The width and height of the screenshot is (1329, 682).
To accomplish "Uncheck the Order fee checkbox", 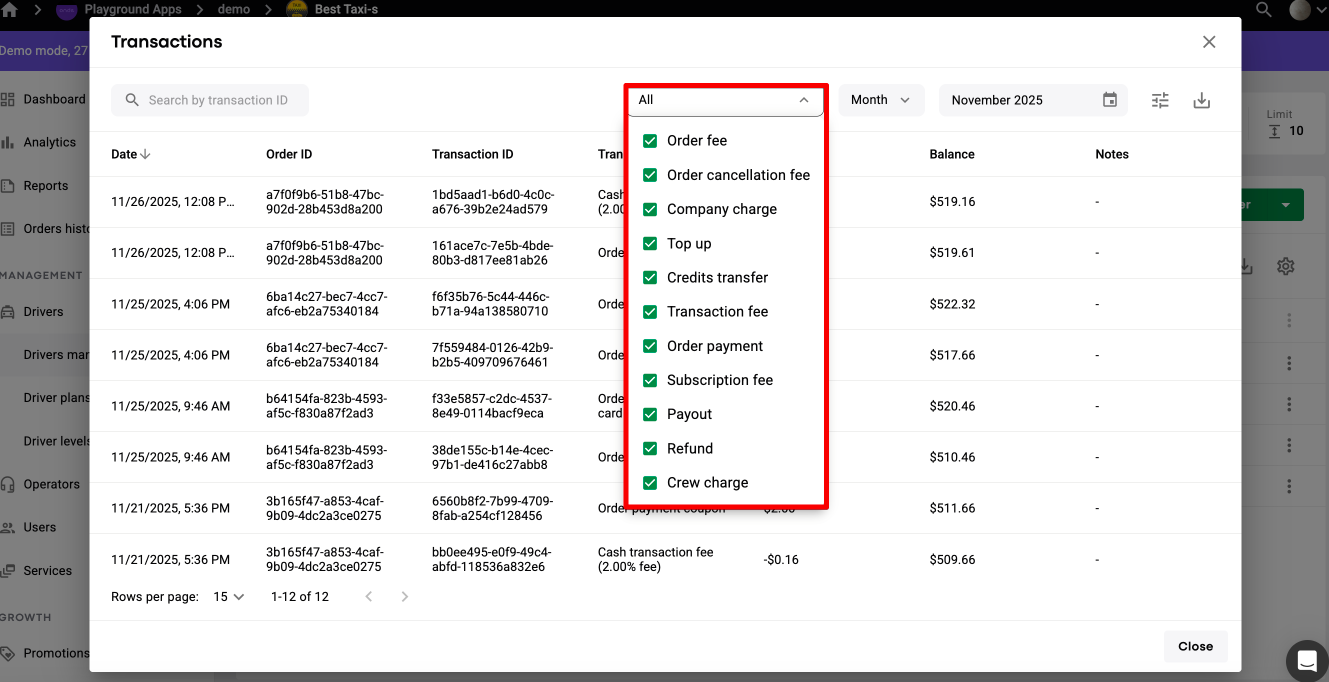I will [x=650, y=141].
